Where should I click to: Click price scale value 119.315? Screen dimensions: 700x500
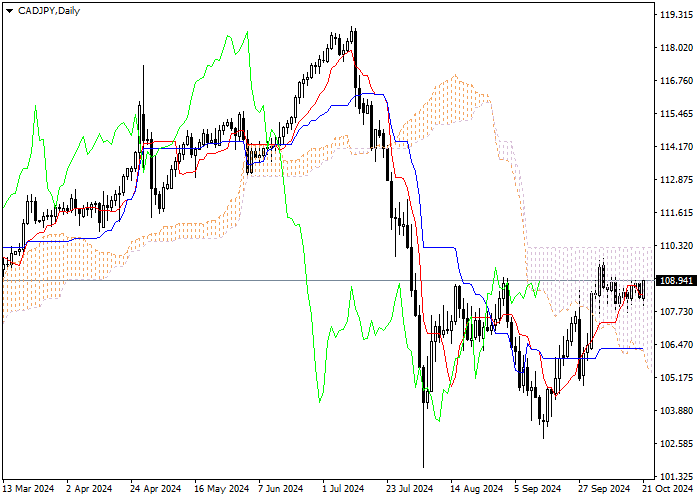[x=676, y=15]
